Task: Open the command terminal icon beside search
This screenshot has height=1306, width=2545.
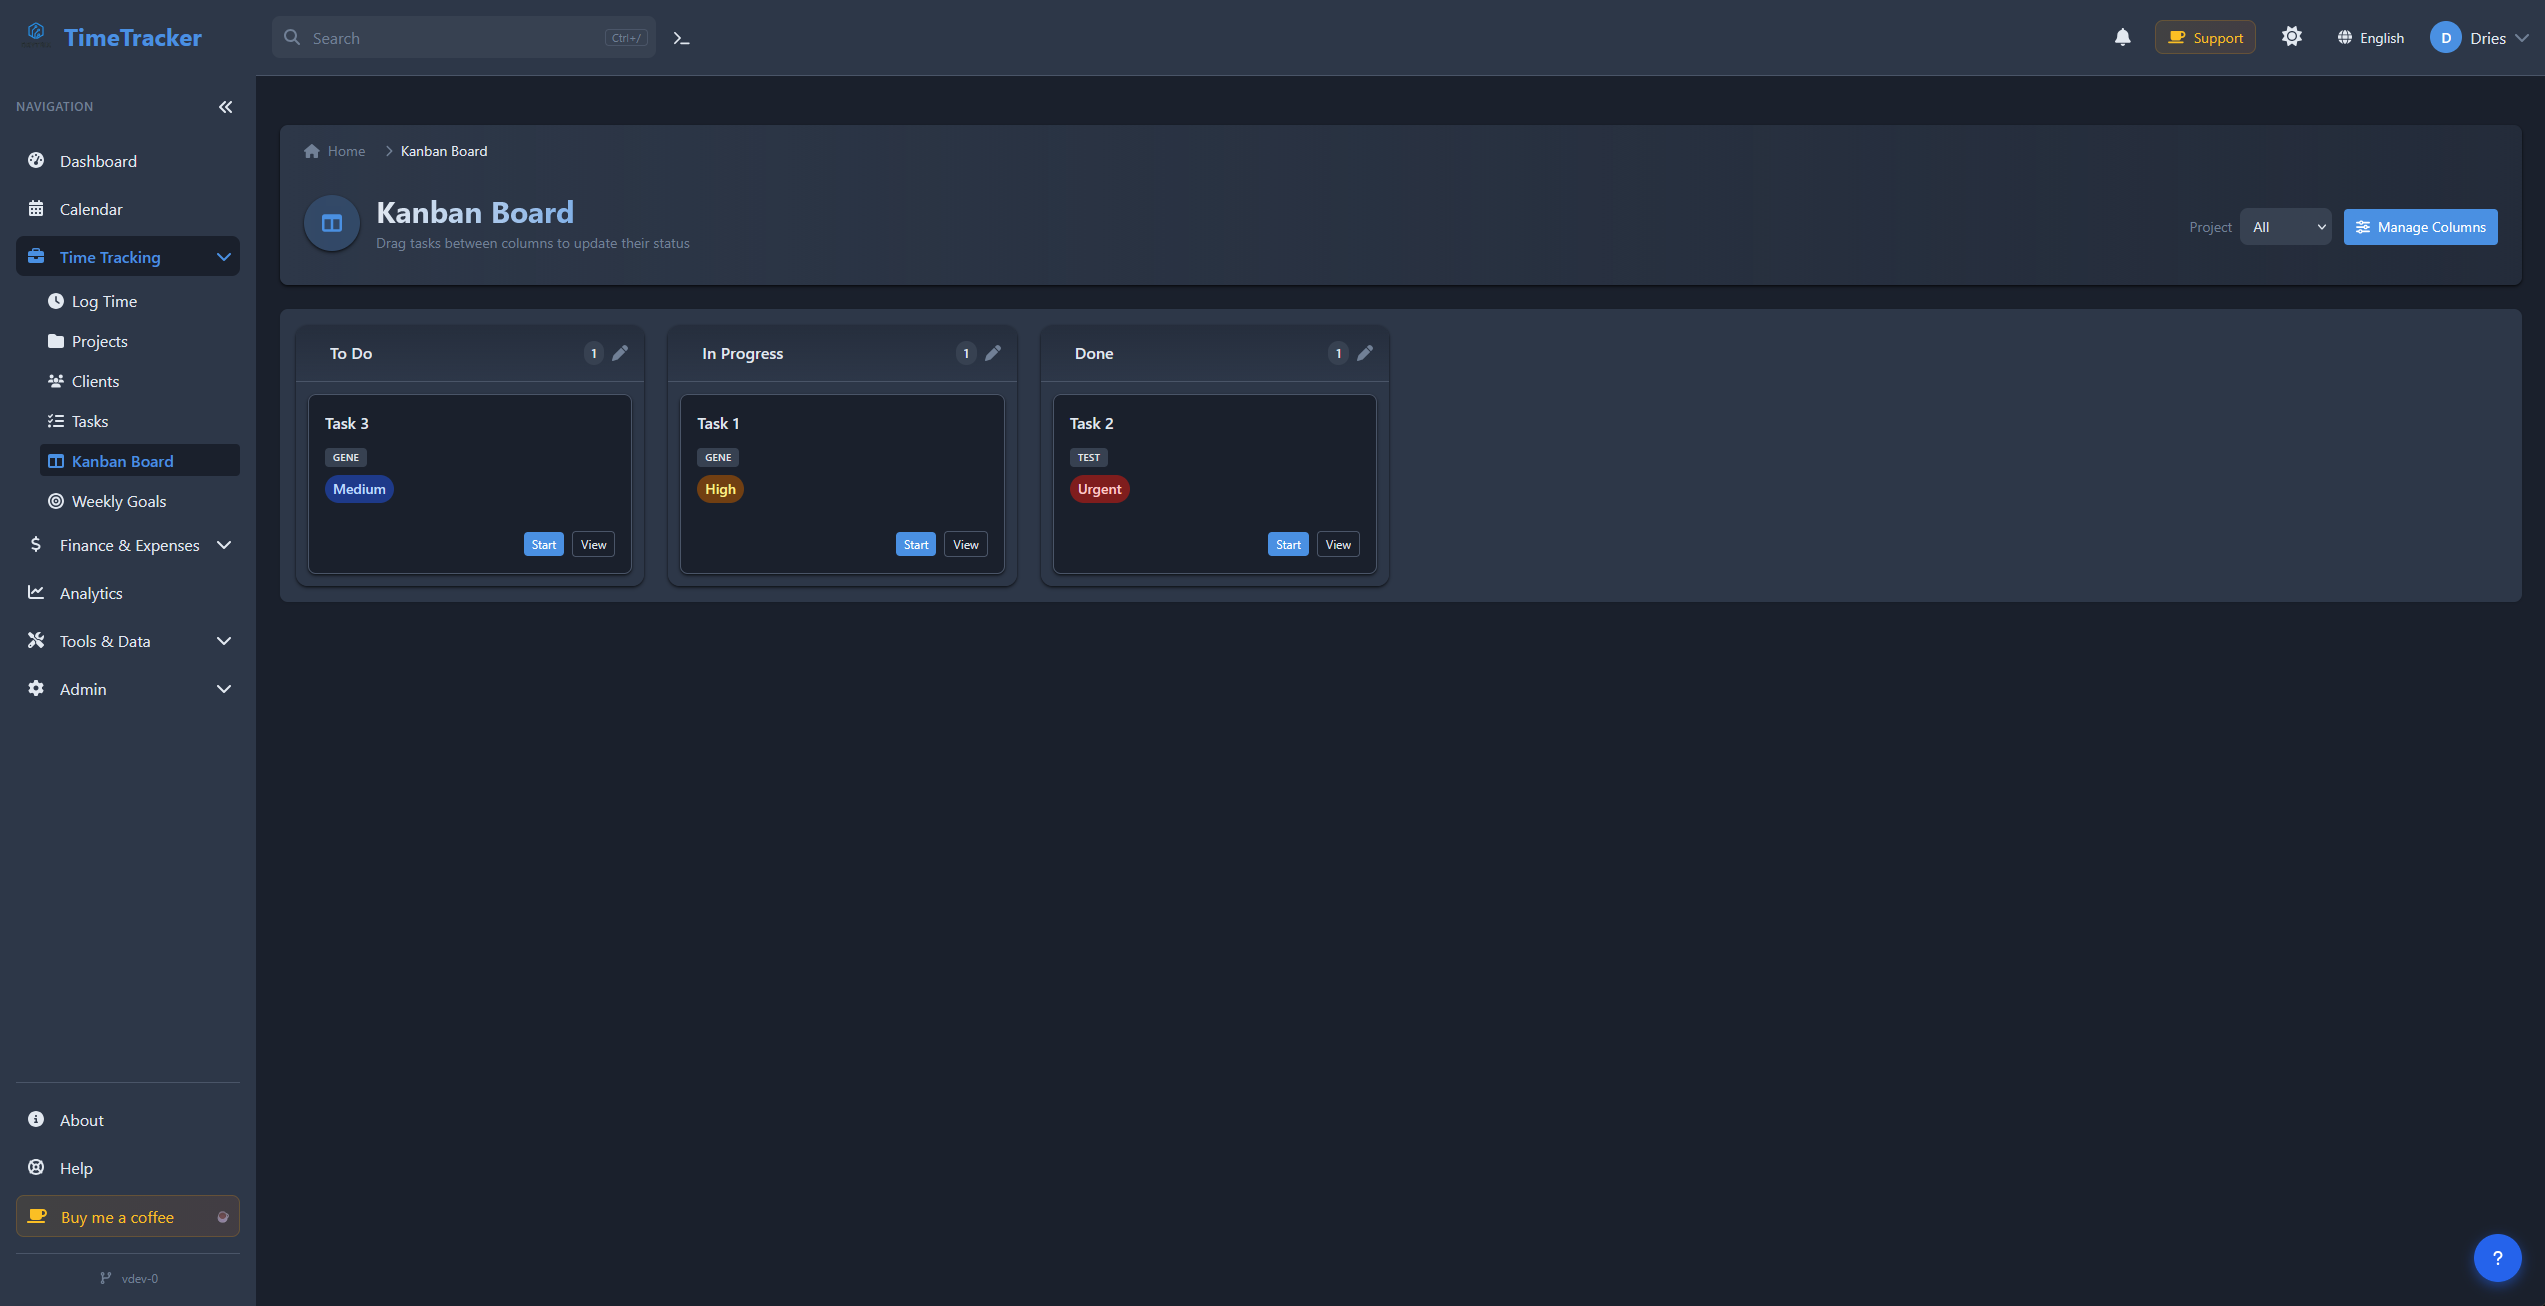Action: [681, 37]
